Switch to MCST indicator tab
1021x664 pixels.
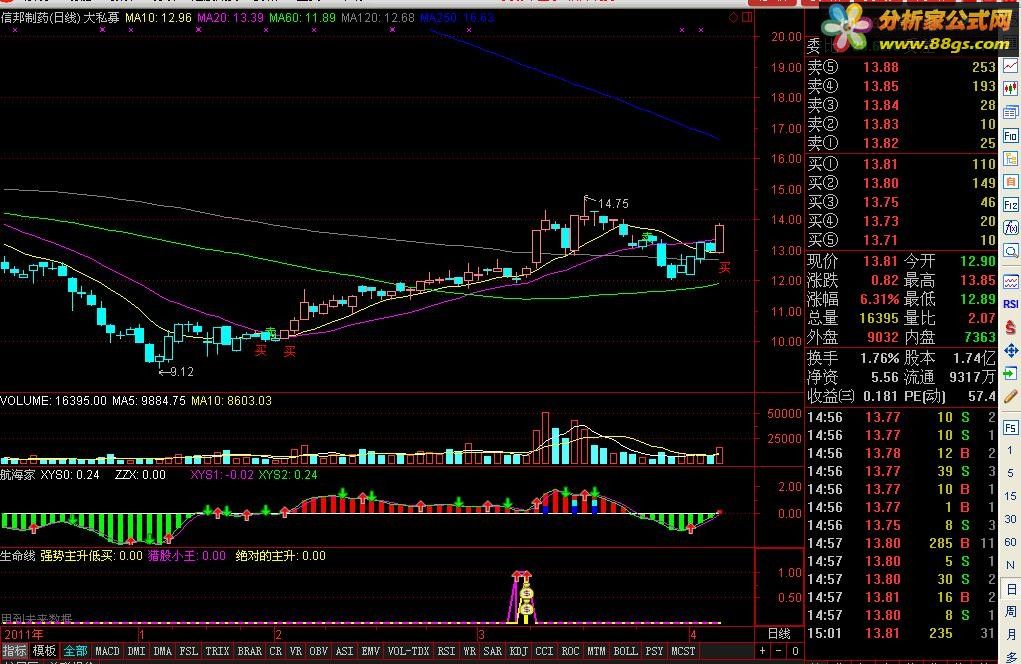[683, 651]
